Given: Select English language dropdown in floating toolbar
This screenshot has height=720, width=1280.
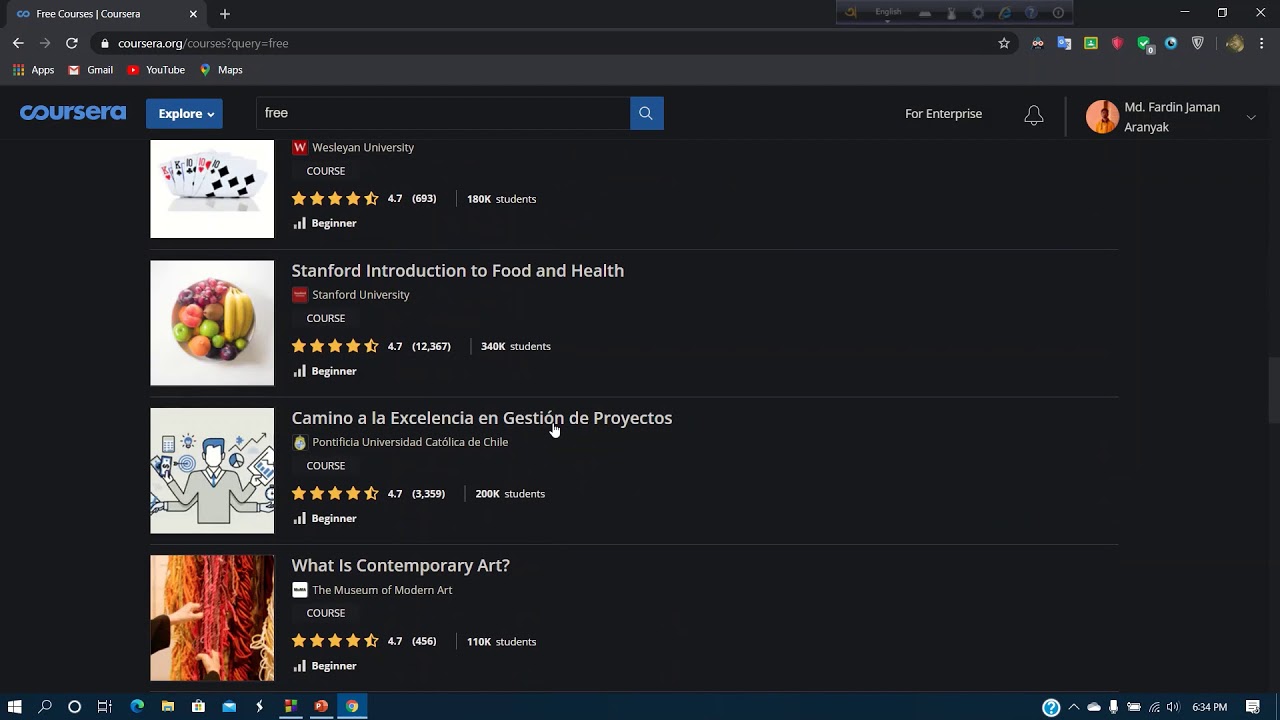Looking at the screenshot, I should (888, 12).
